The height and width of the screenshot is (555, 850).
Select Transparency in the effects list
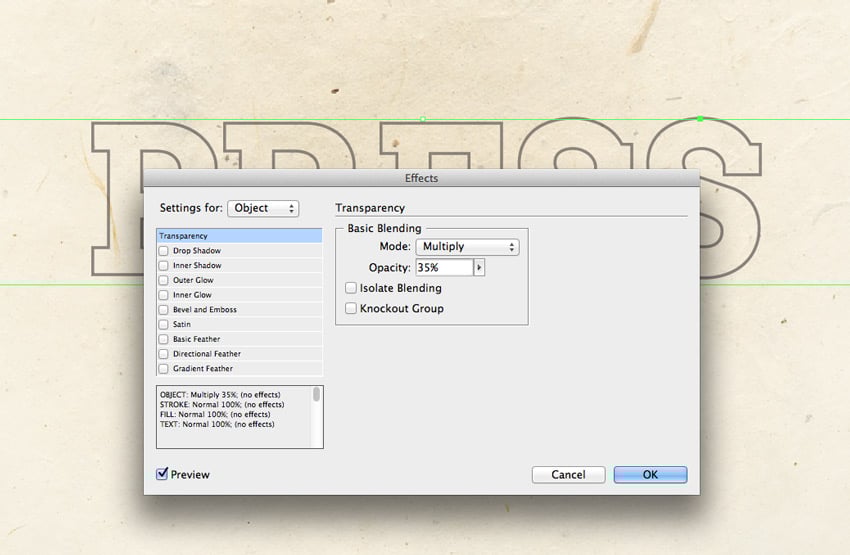point(238,236)
